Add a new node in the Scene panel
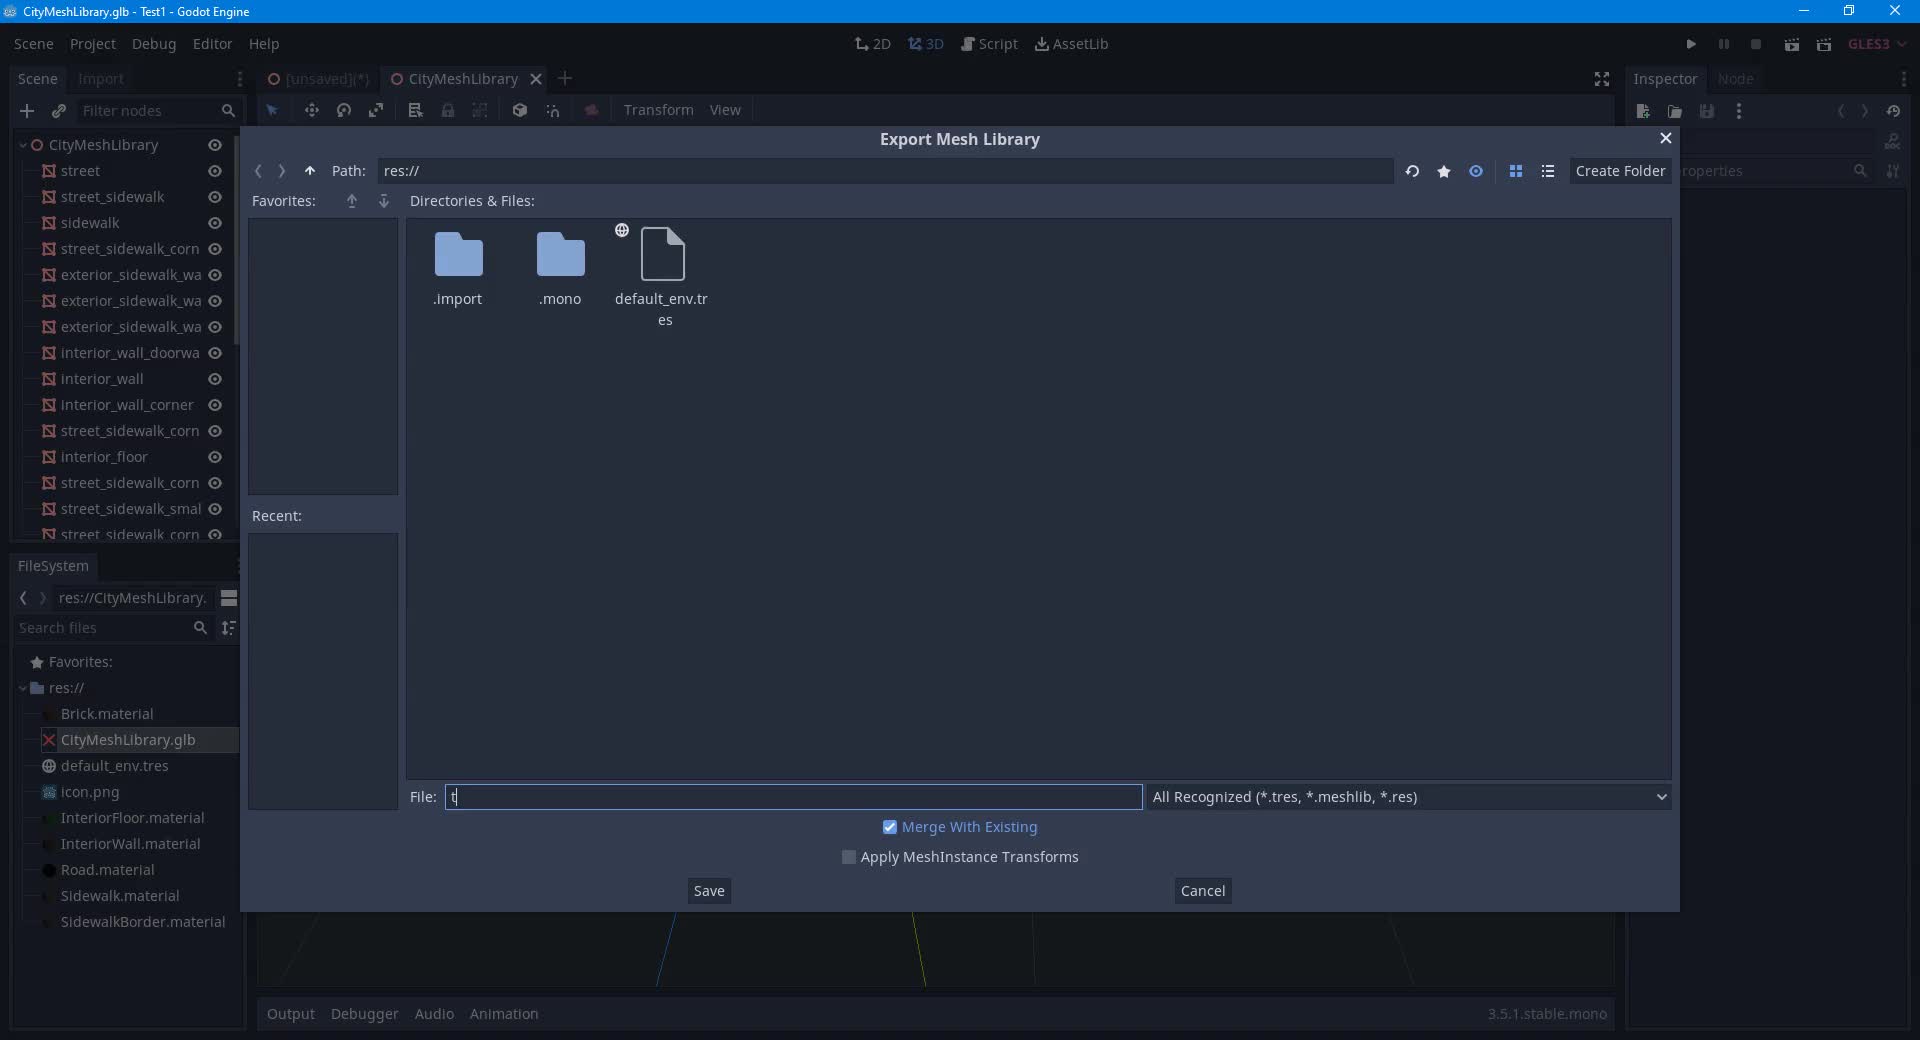 click(x=27, y=111)
